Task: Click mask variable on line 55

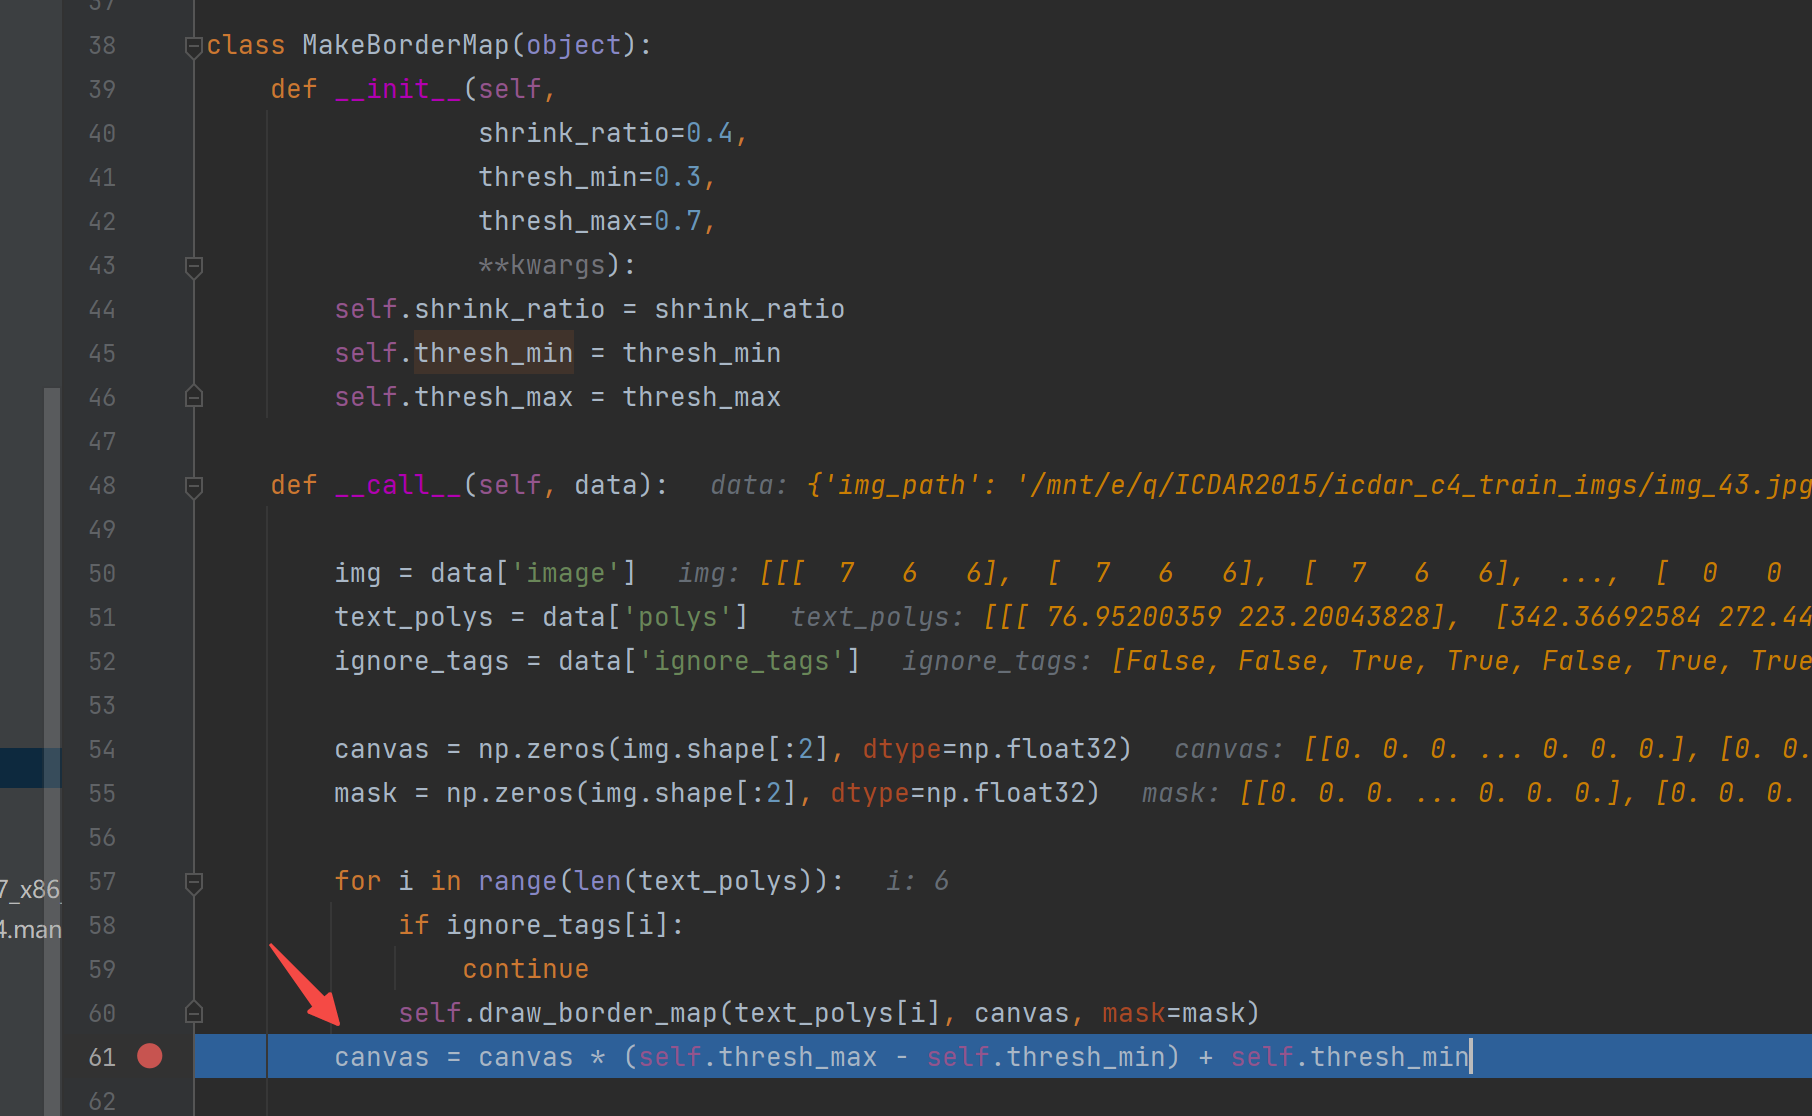Action: [366, 793]
